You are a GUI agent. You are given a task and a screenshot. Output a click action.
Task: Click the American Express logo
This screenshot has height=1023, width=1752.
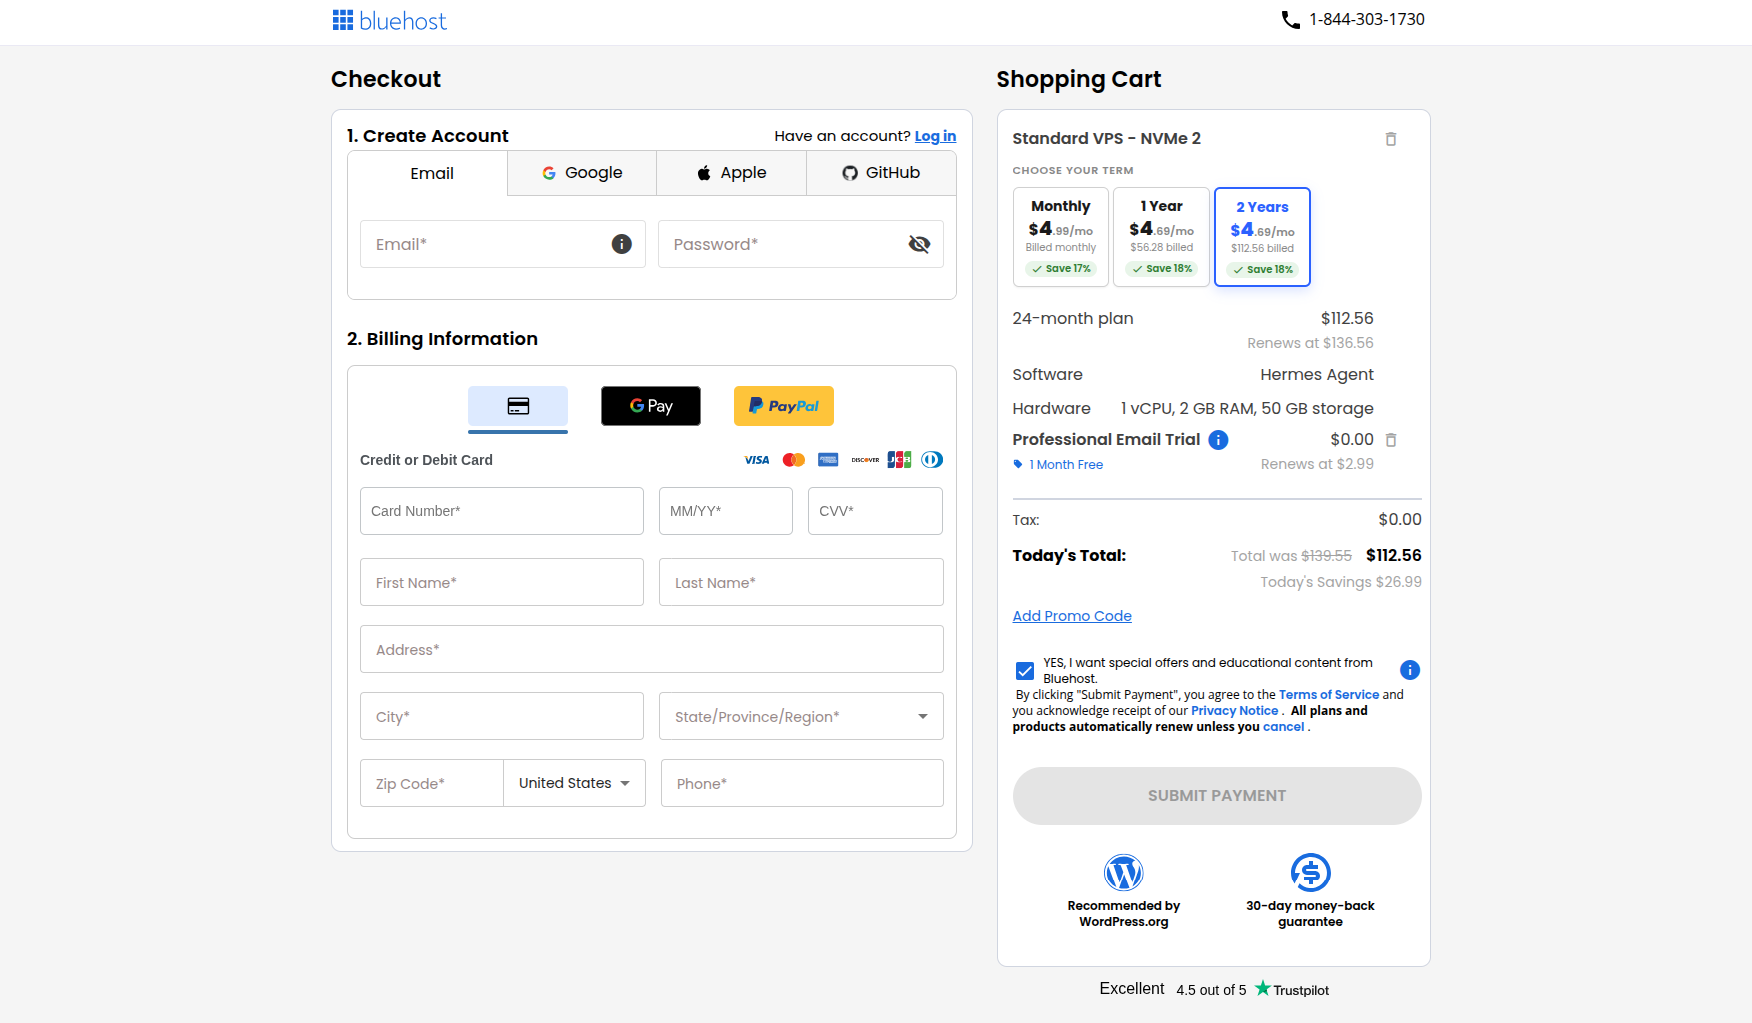pyautogui.click(x=828, y=460)
